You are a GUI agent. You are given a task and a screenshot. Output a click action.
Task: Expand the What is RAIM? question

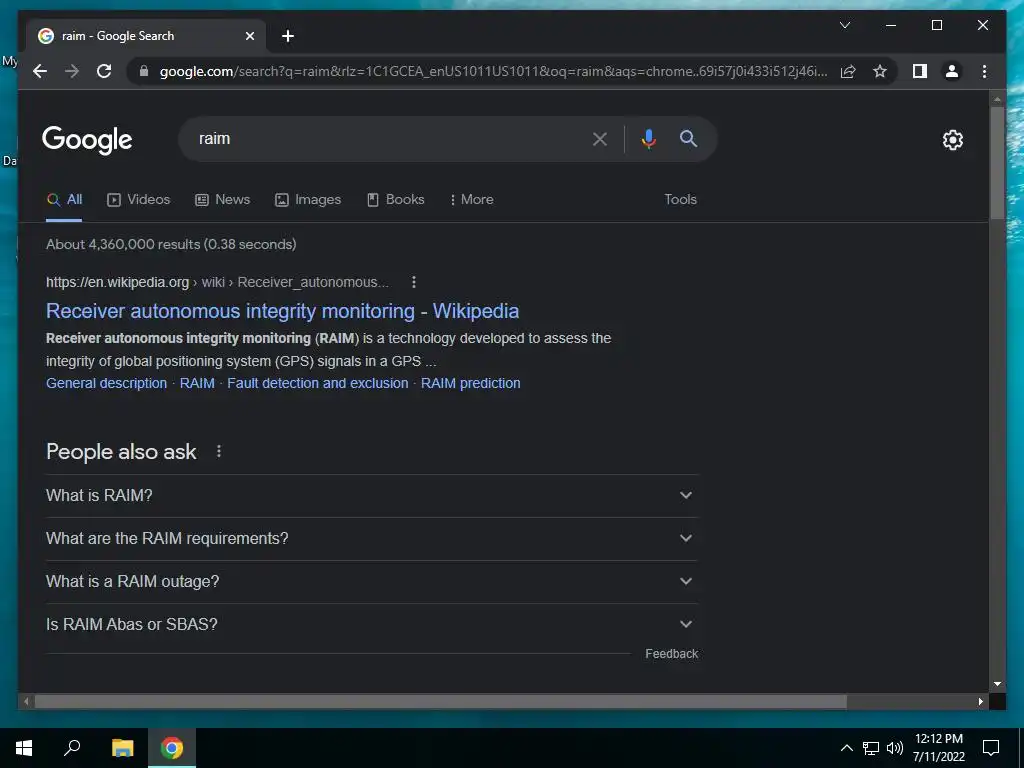pos(372,496)
